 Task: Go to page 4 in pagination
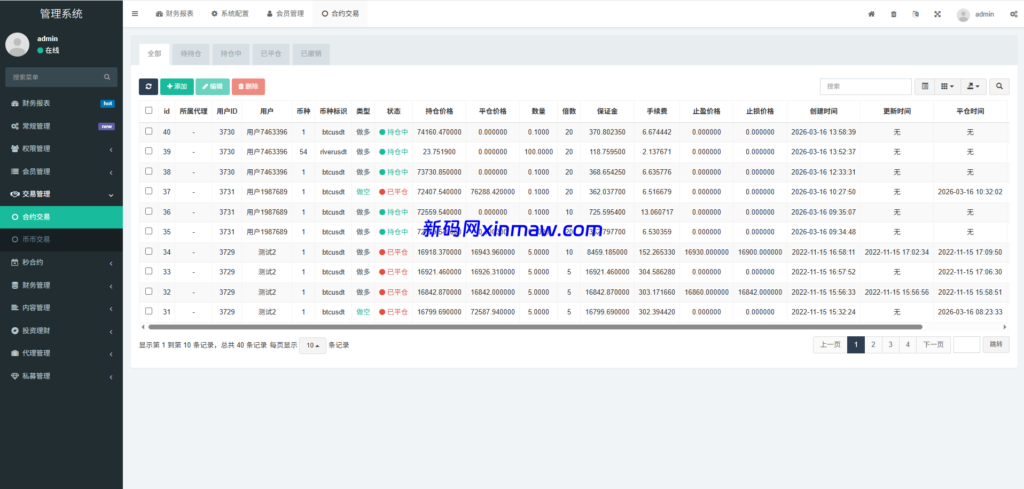(907, 345)
